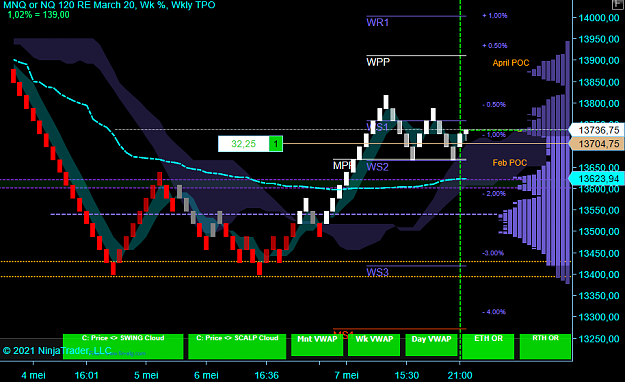Viewport: 625px width, 382px height.
Task: Click the 13300,00 price axis label
Action: click(599, 317)
